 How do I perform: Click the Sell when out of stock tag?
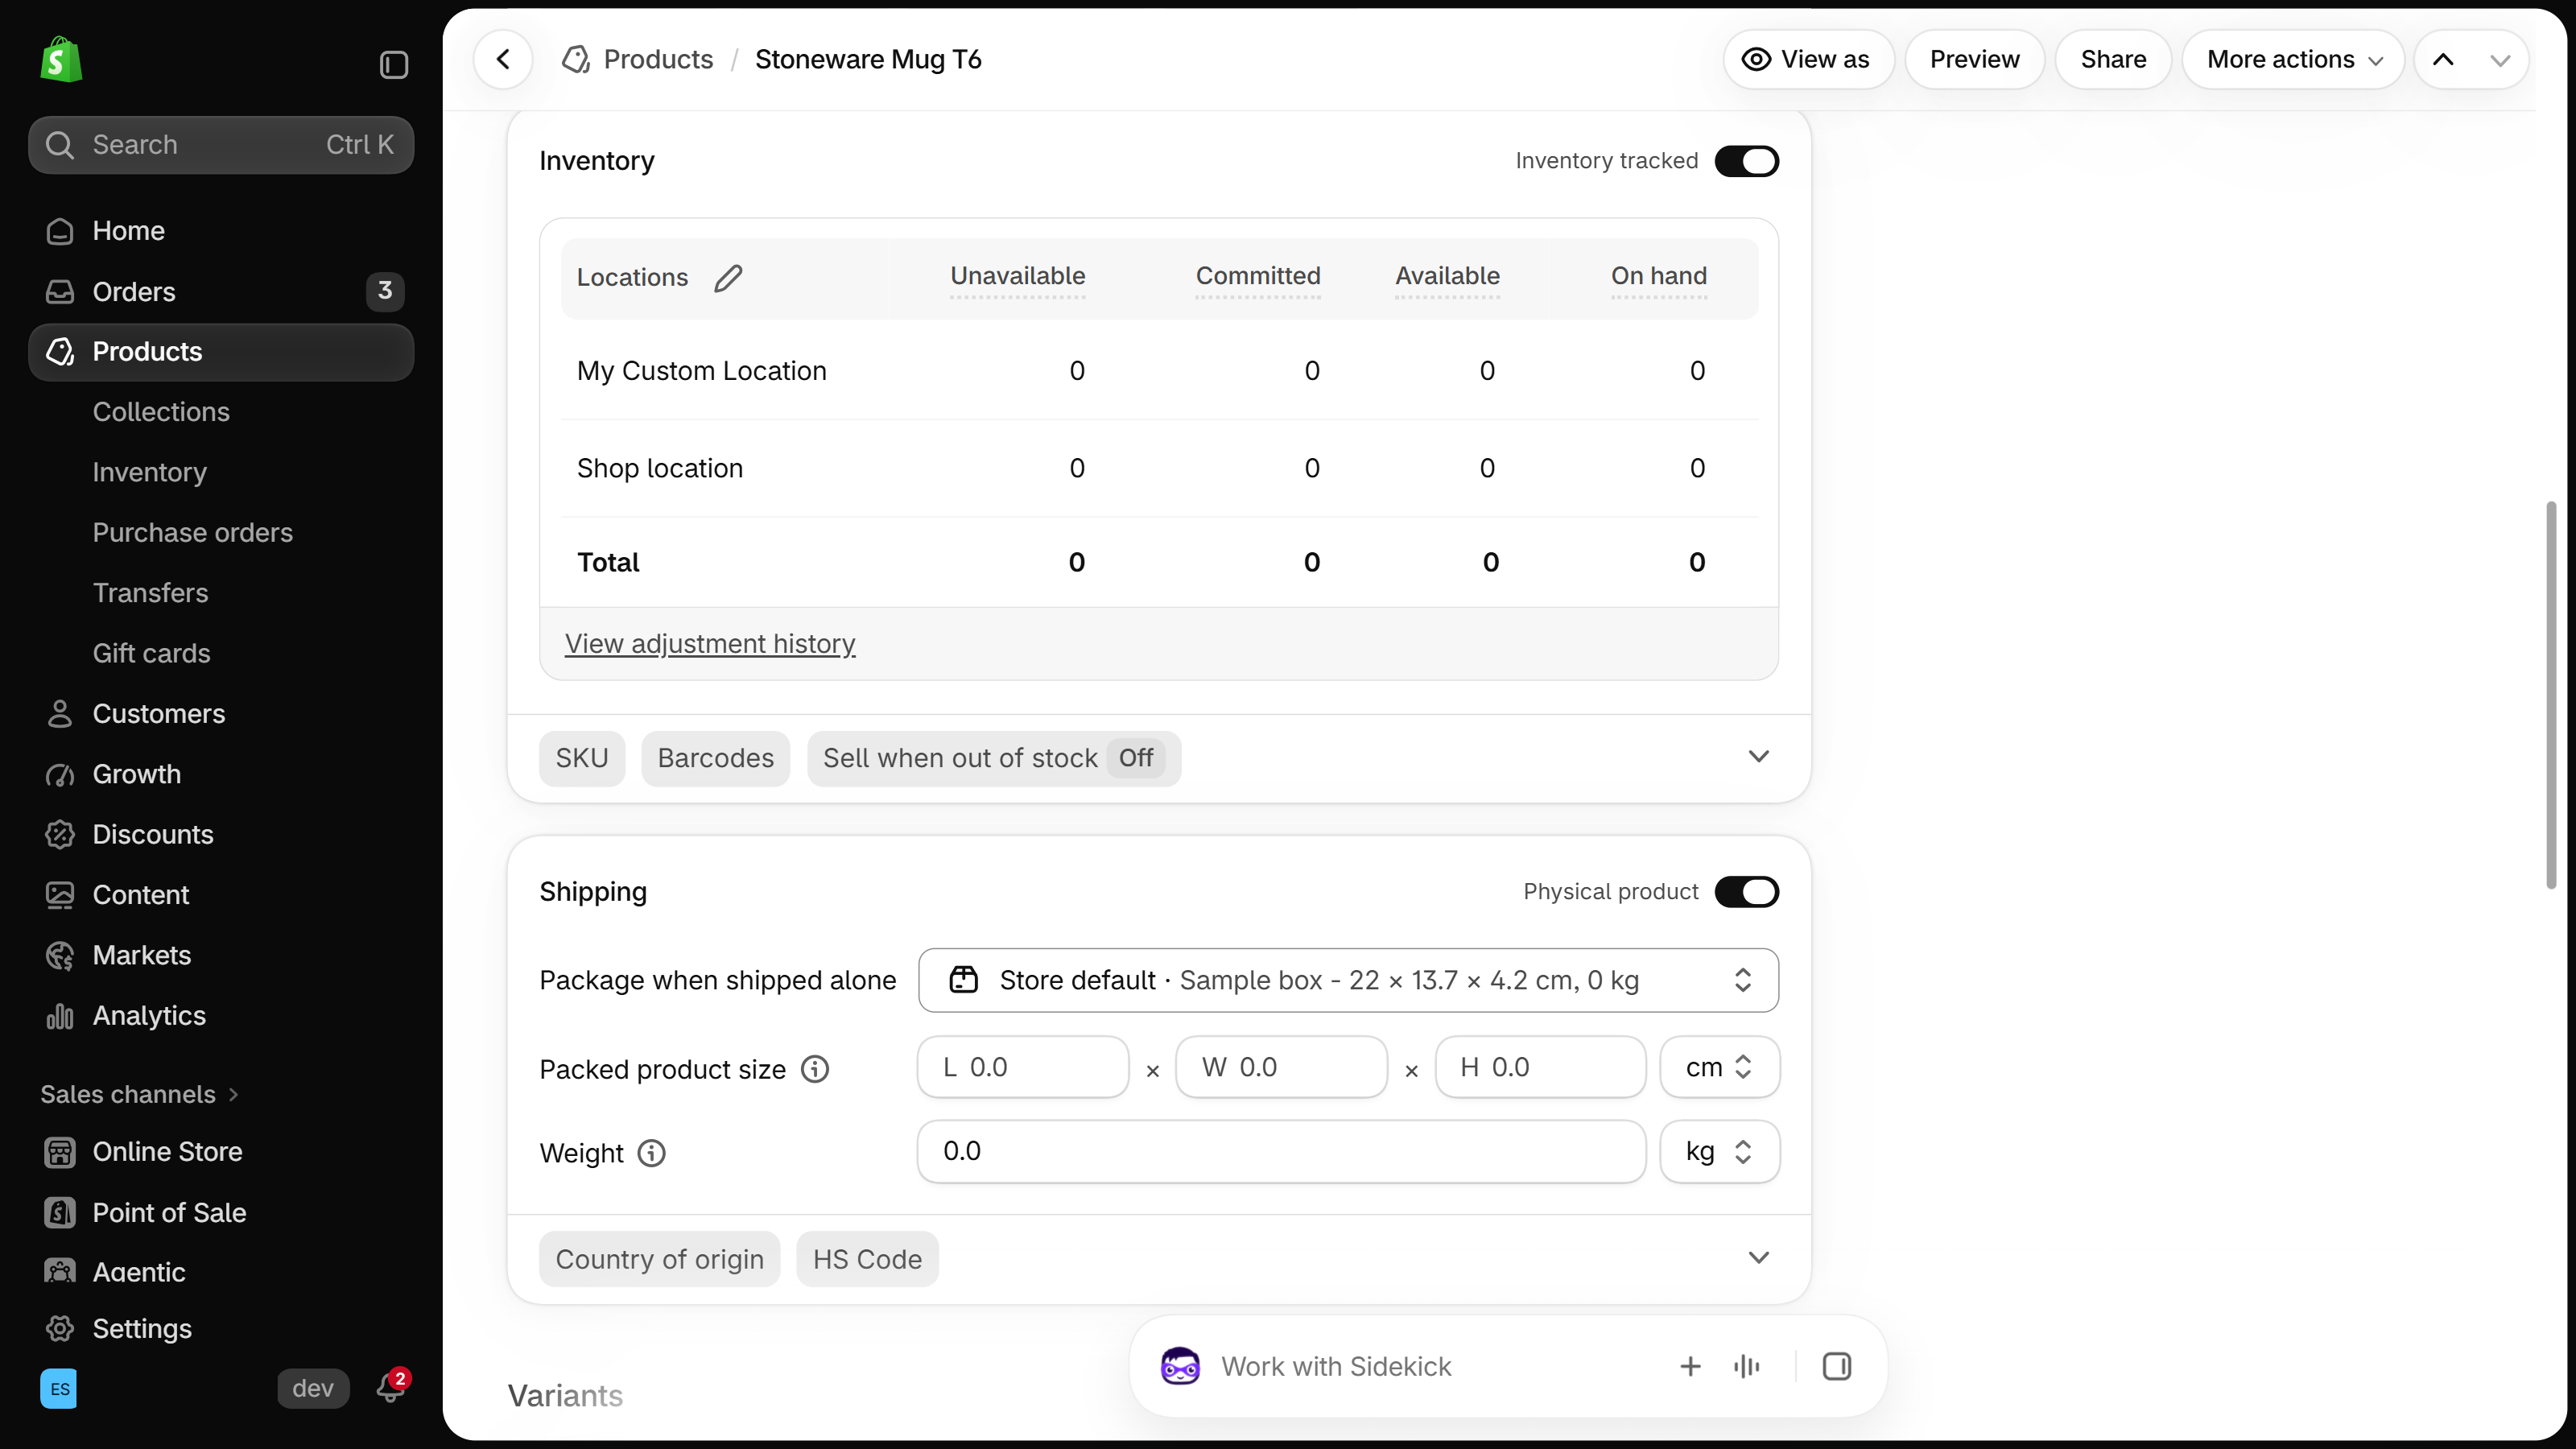(x=993, y=758)
